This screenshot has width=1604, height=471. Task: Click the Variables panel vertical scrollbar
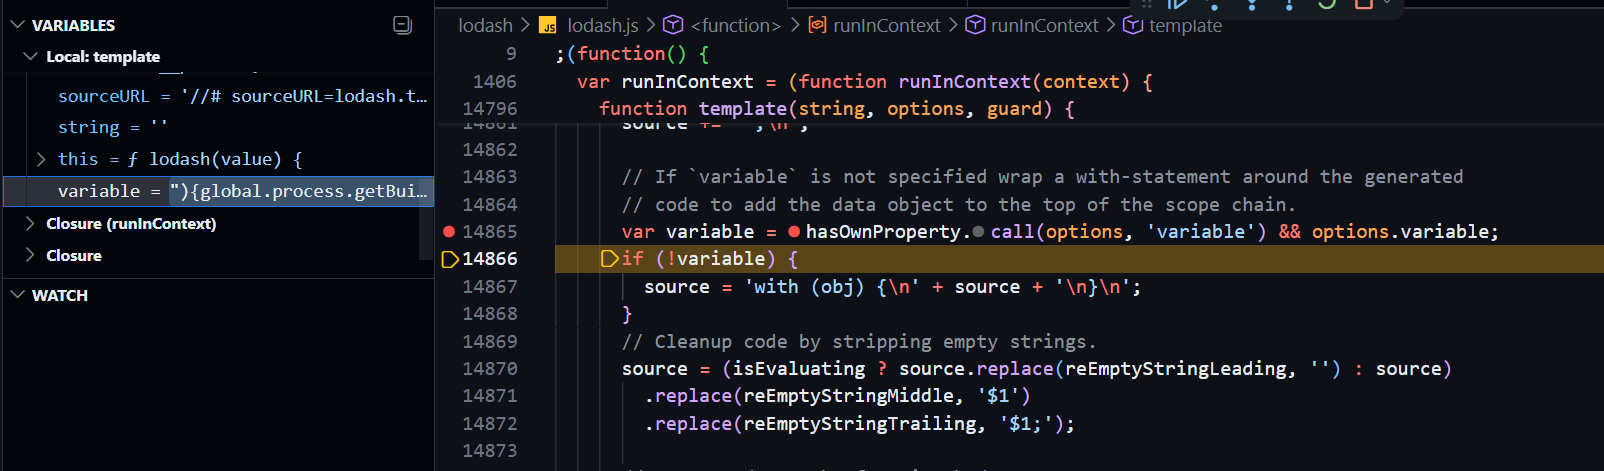click(426, 217)
